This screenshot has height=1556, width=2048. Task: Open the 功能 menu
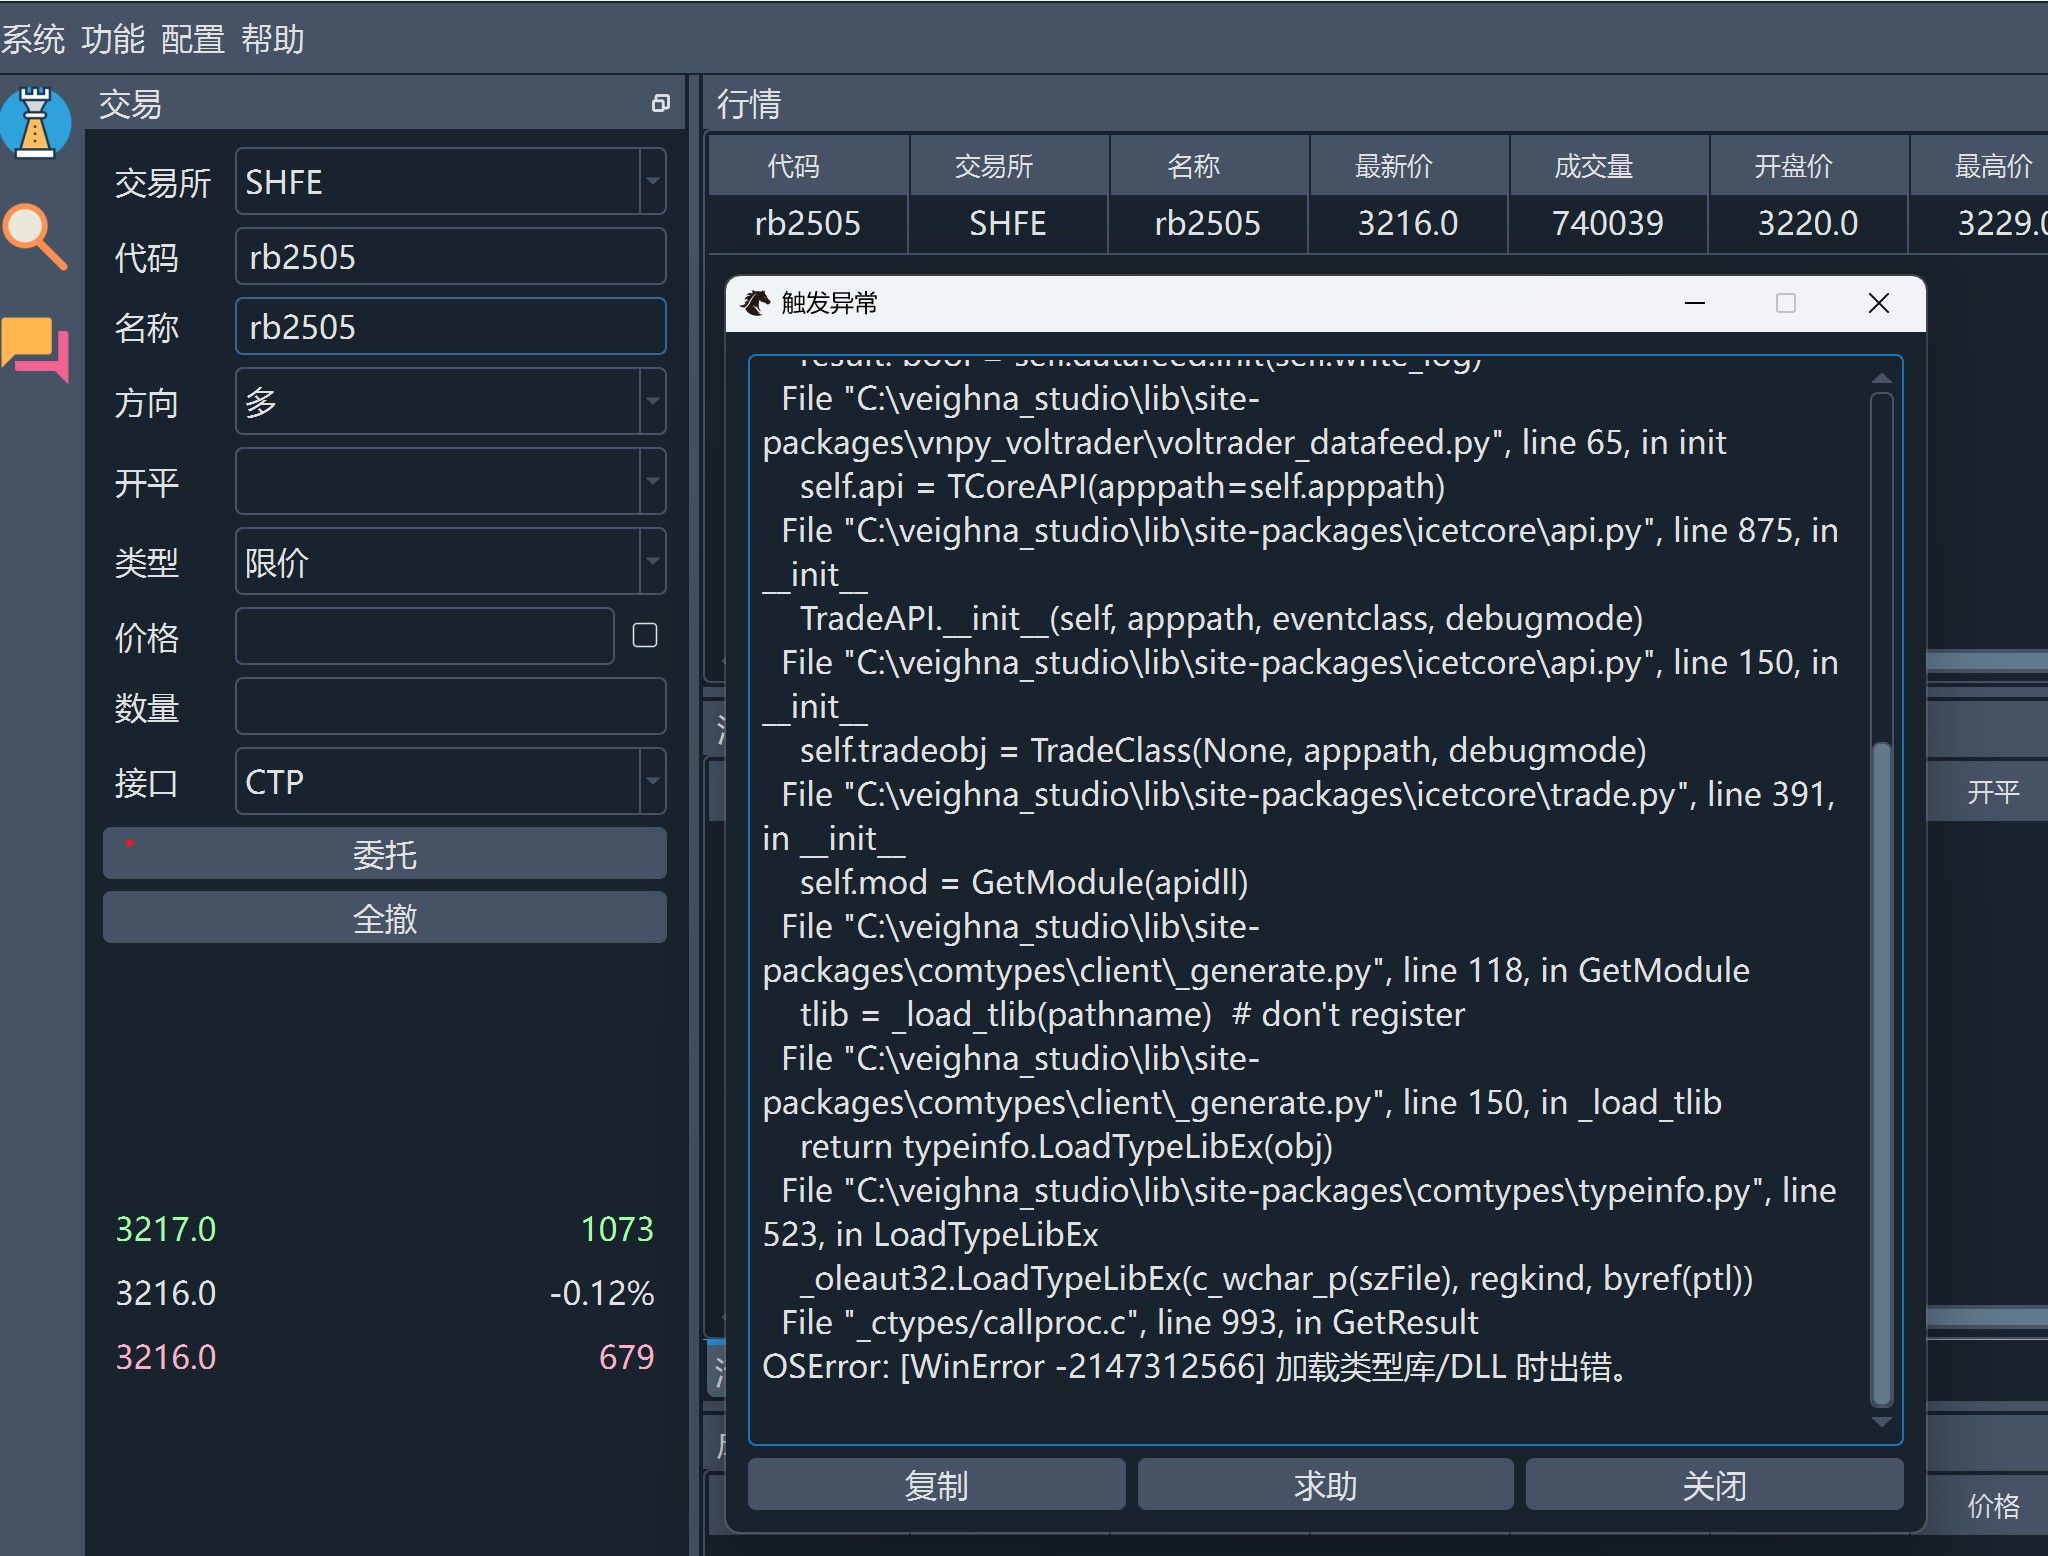click(113, 39)
